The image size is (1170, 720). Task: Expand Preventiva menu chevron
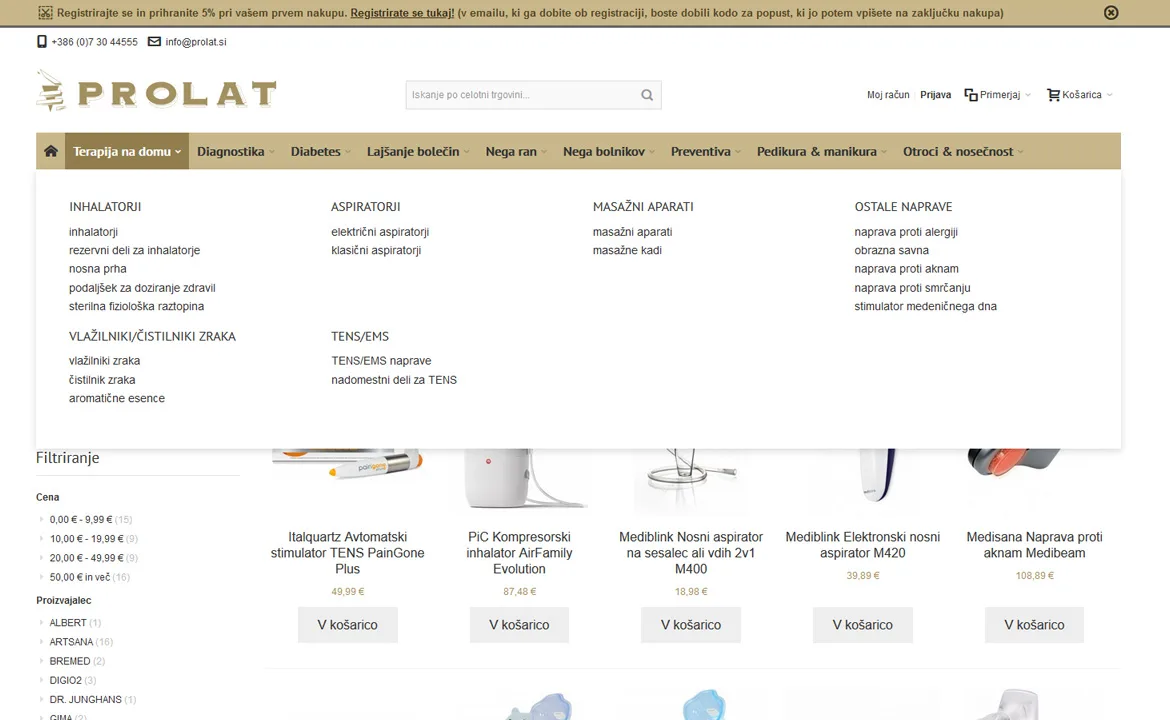[738, 152]
